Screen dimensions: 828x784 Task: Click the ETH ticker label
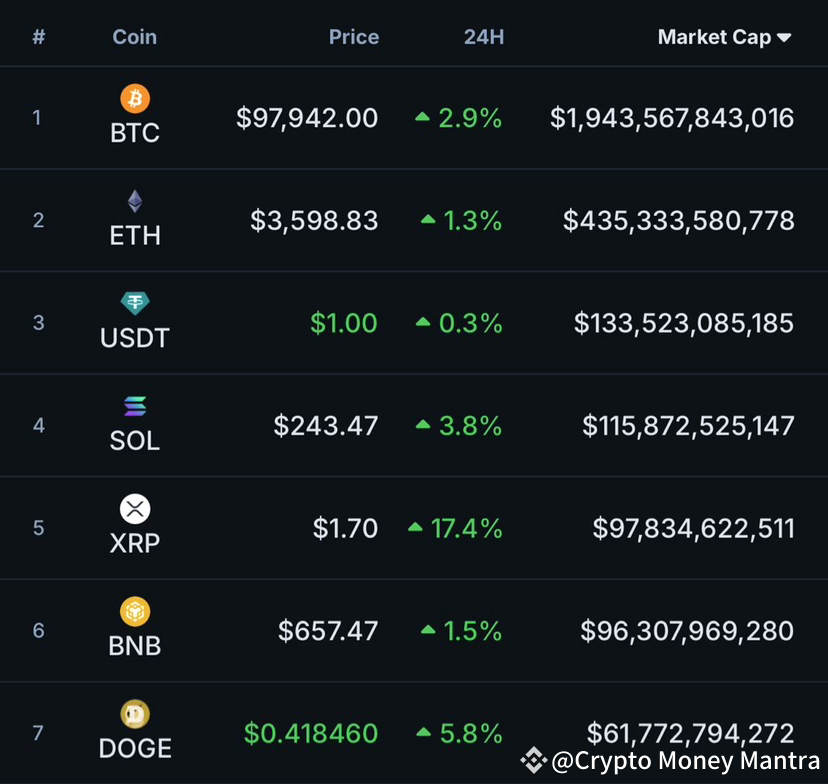[x=134, y=236]
